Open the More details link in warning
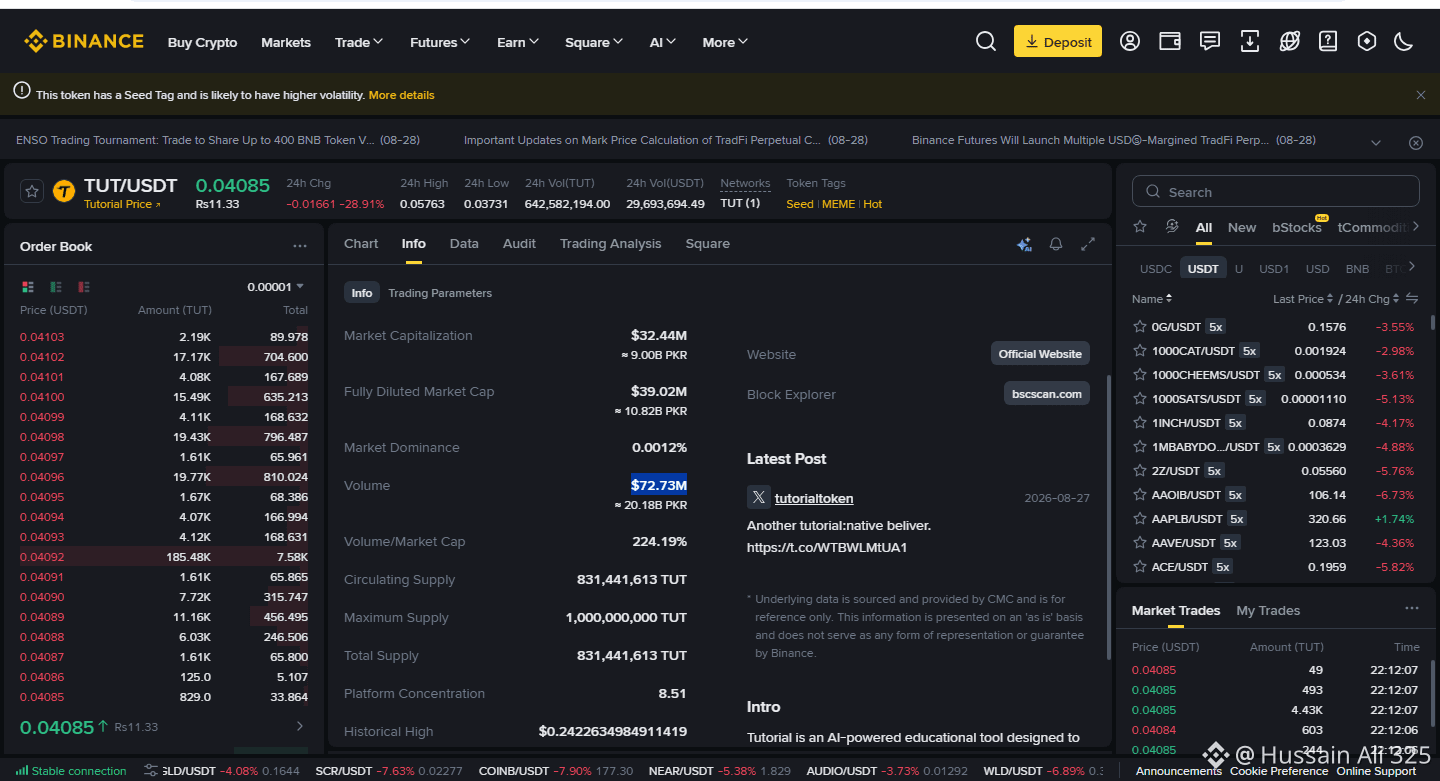Image resolution: width=1440 pixels, height=781 pixels. [402, 95]
